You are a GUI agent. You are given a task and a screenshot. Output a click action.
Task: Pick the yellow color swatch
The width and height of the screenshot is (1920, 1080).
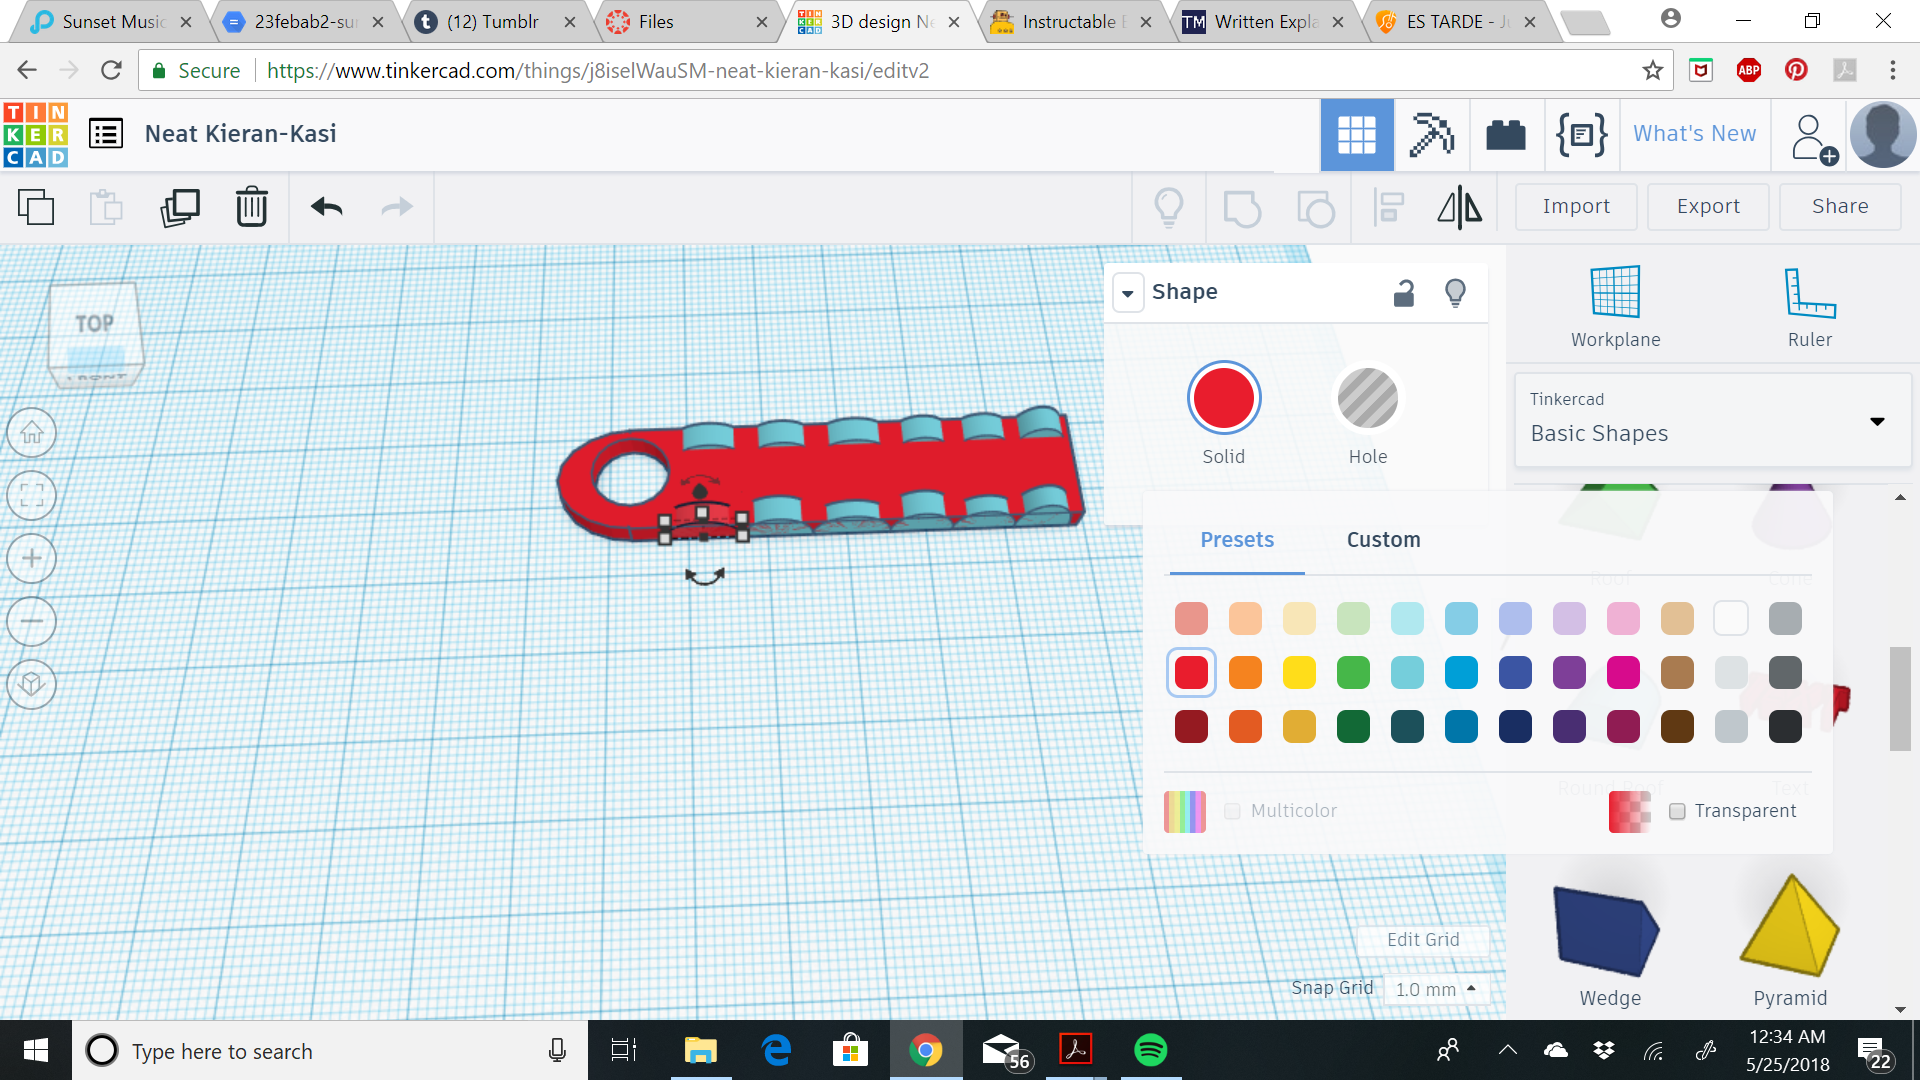[x=1299, y=673]
